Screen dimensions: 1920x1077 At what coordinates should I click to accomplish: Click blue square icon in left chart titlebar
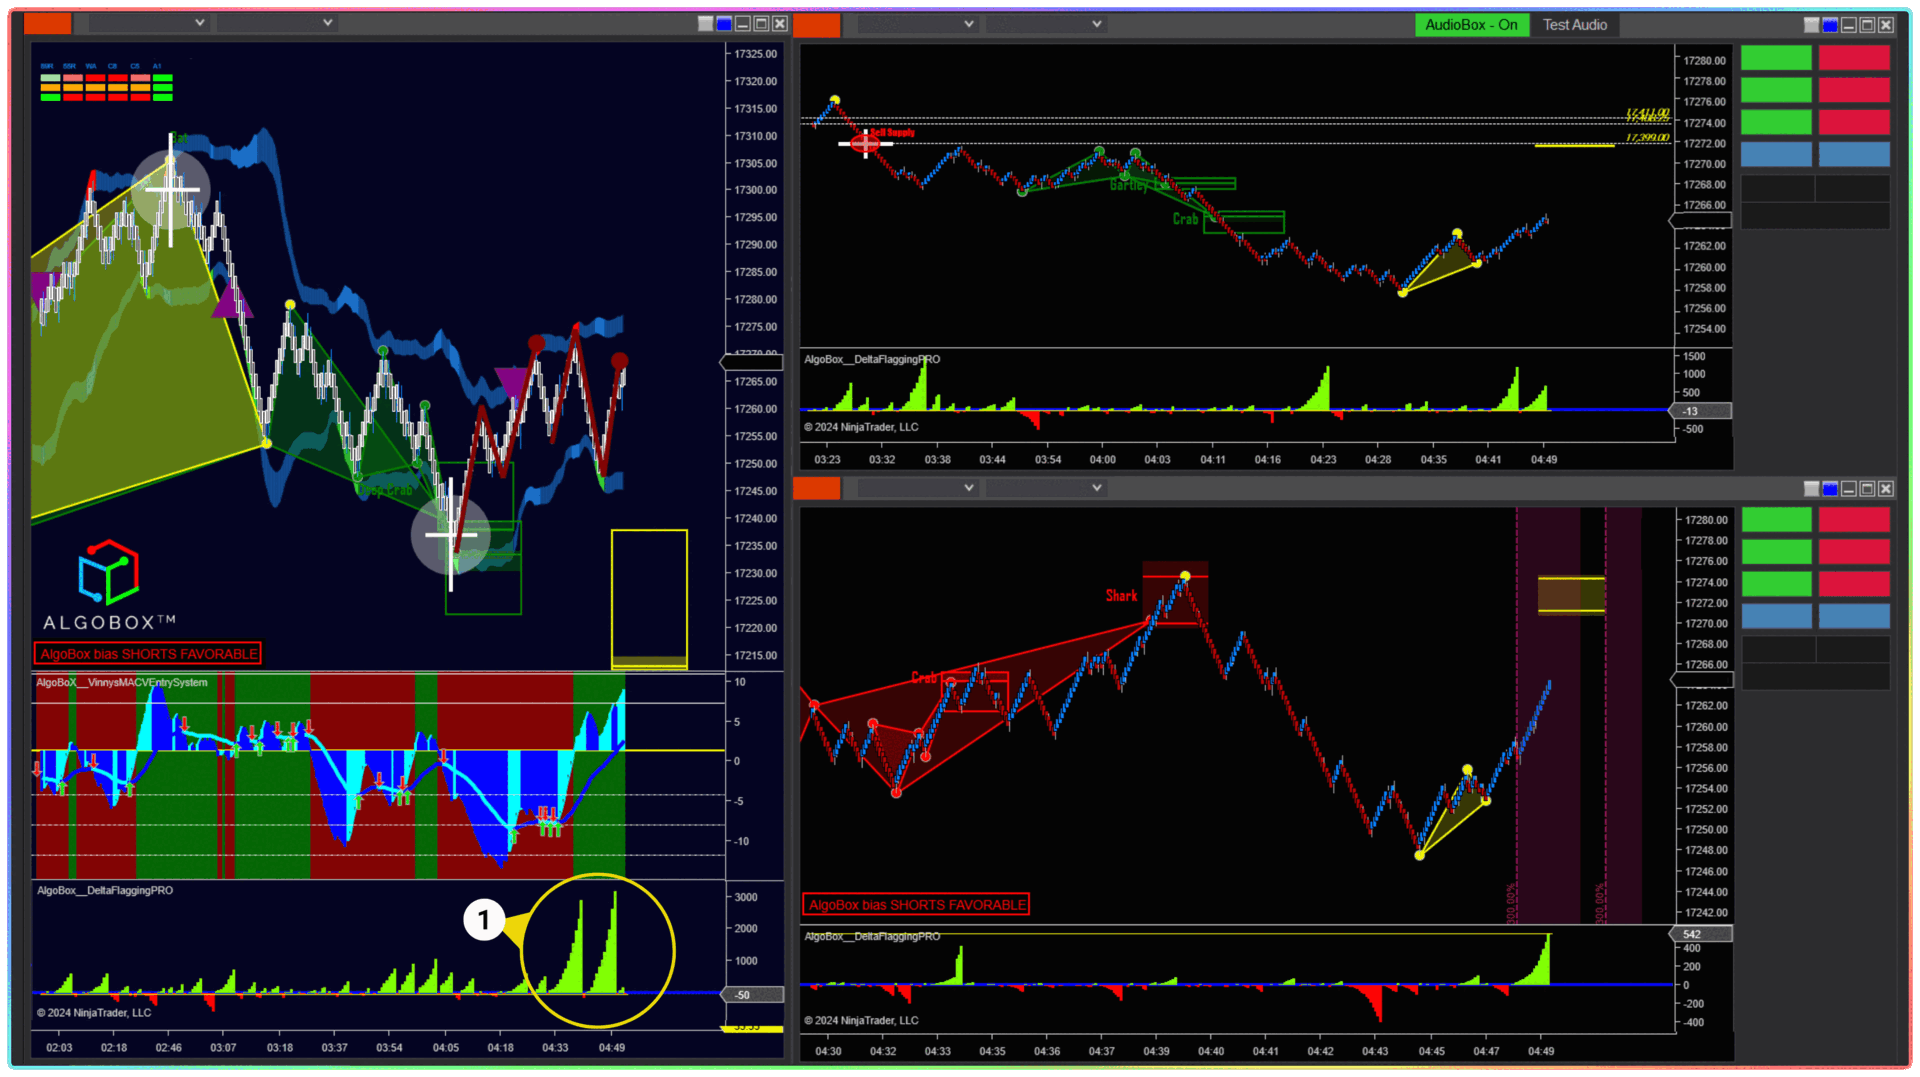coord(724,24)
